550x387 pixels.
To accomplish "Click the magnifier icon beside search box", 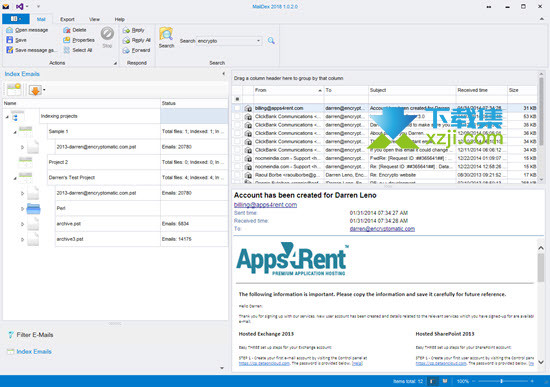I will click(x=271, y=41).
